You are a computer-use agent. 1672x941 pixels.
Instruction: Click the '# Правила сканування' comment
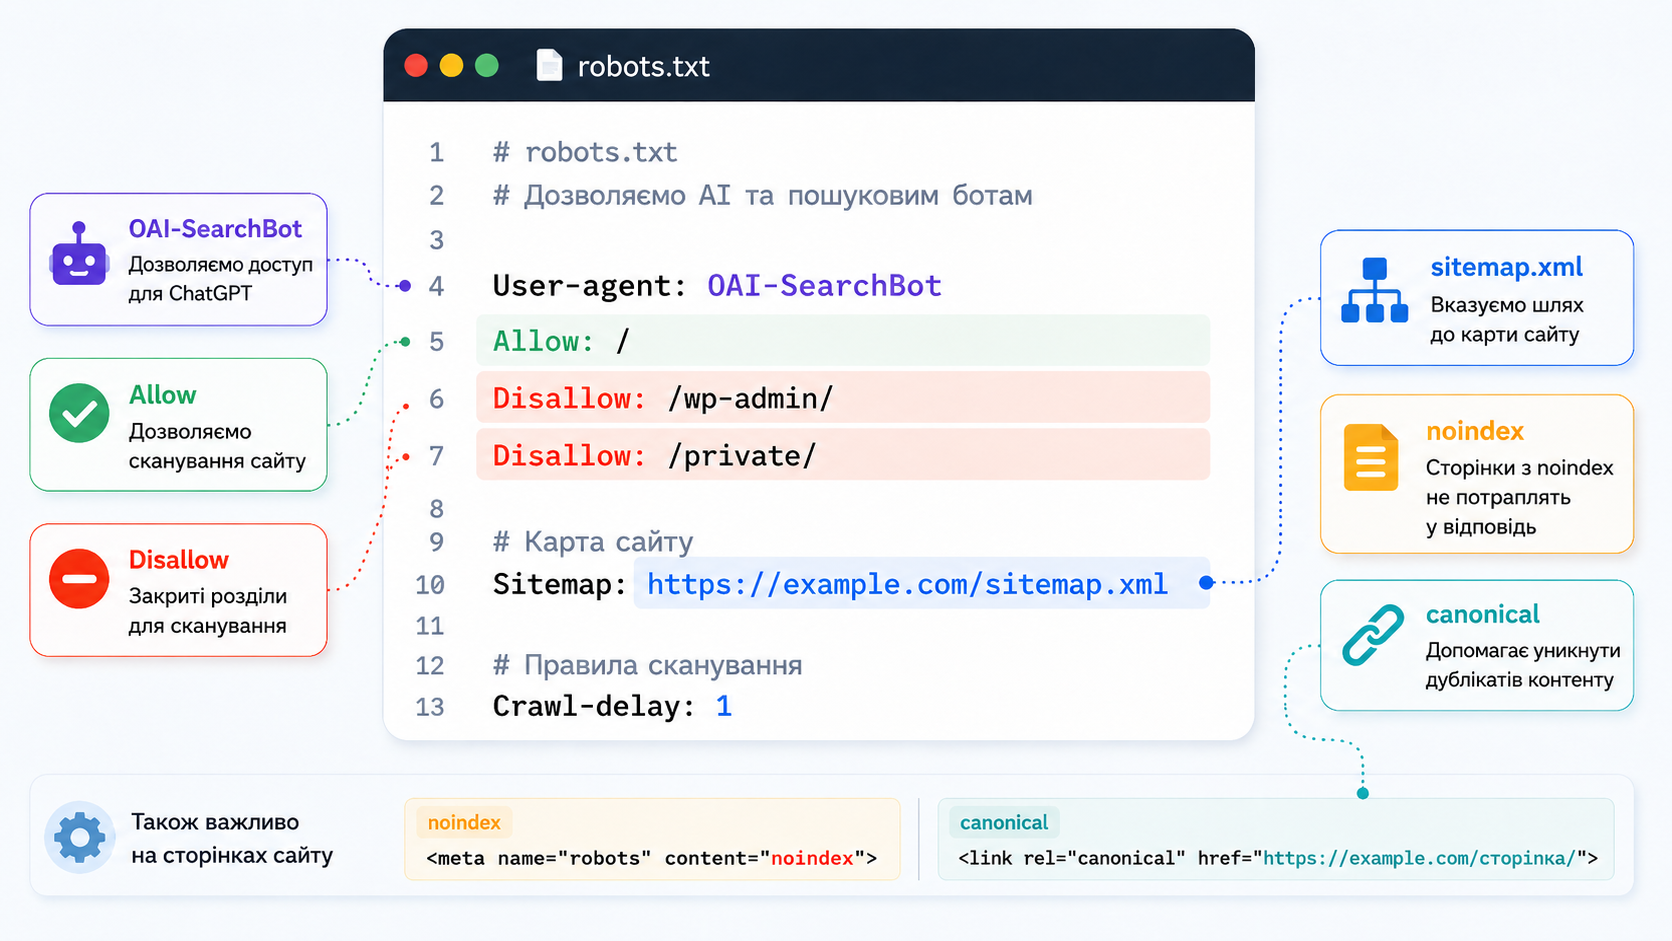click(648, 665)
